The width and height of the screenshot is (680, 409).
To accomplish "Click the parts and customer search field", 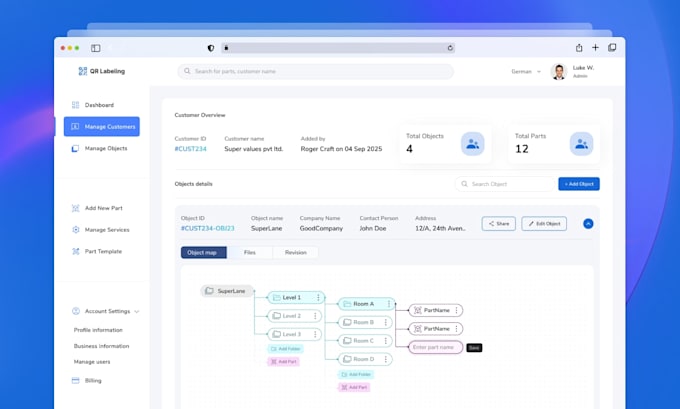I will (x=316, y=72).
